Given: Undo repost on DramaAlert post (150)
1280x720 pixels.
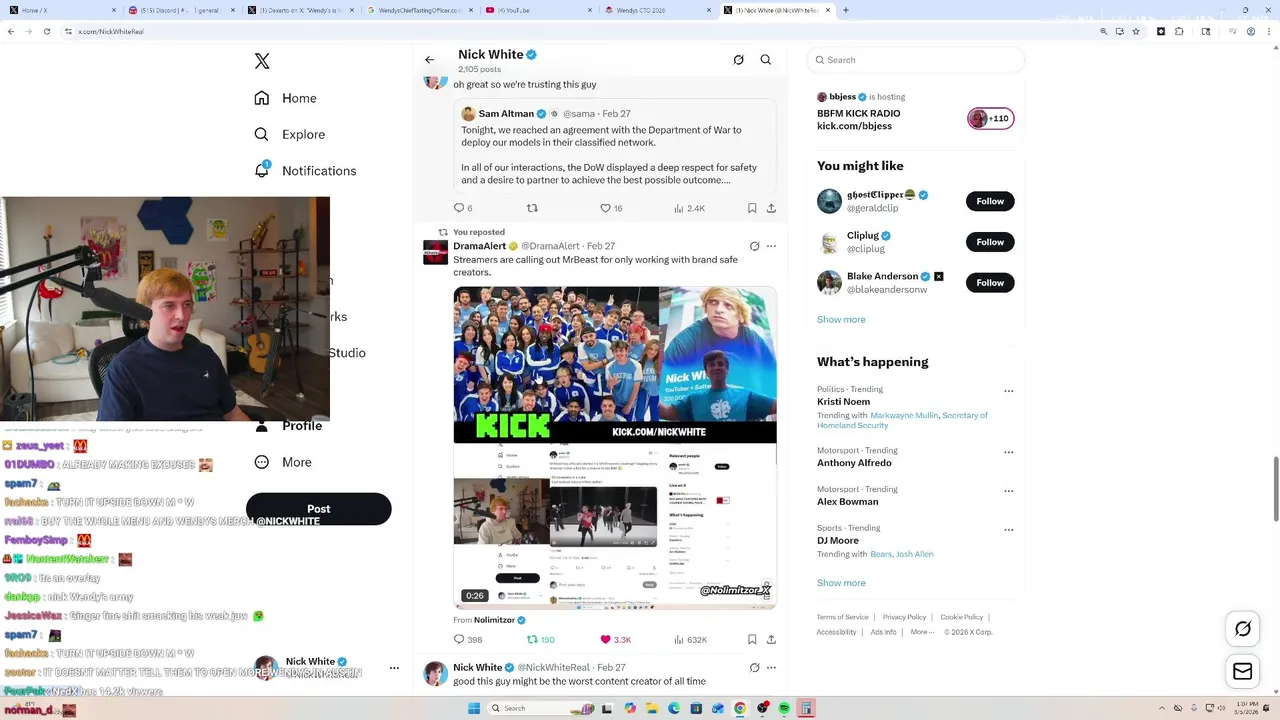Looking at the screenshot, I should click(x=540, y=640).
